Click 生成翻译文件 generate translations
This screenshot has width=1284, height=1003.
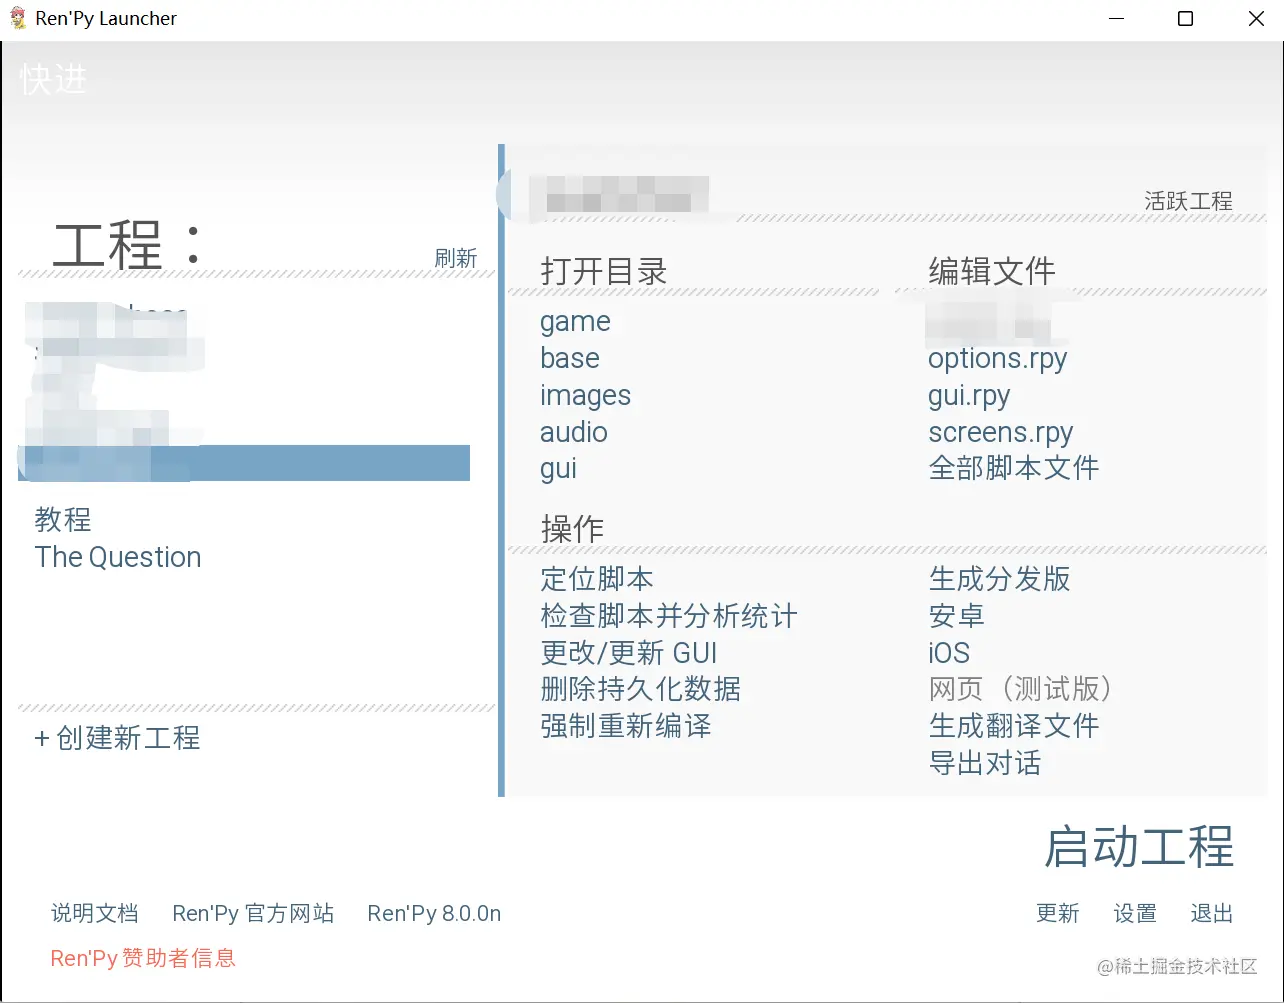pos(1013,726)
